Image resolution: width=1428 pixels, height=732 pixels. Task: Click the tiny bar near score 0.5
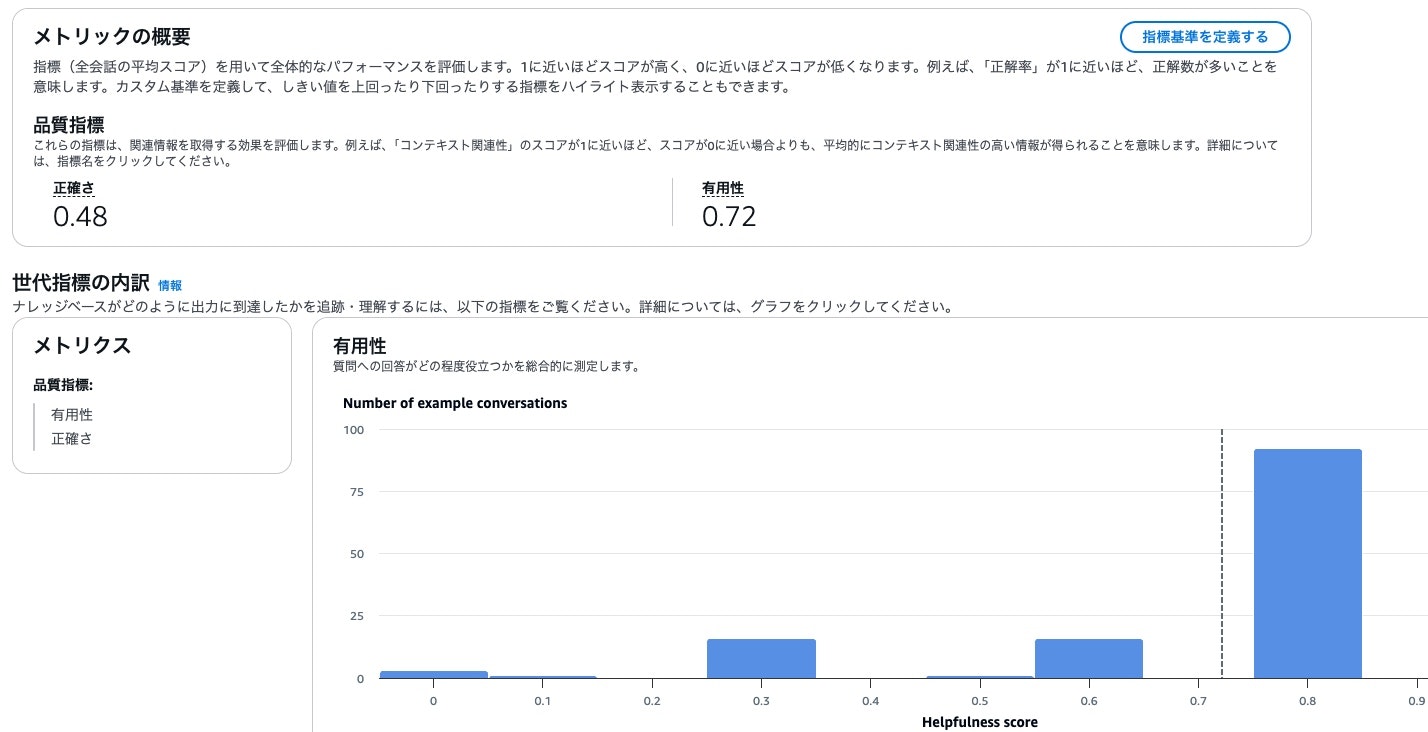[979, 677]
